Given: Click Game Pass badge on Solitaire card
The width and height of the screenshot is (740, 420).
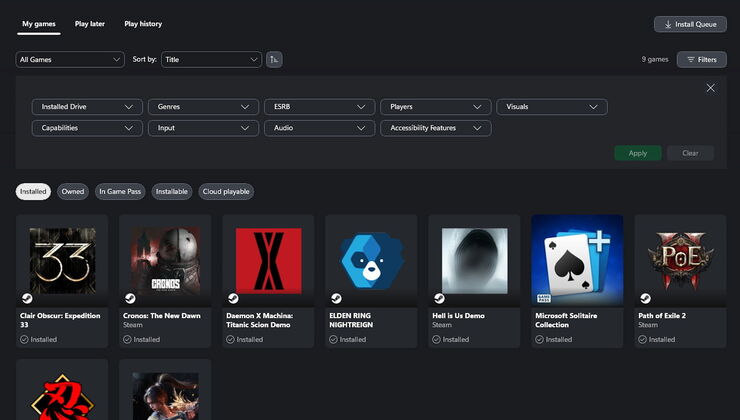Looking at the screenshot, I should (x=544, y=298).
